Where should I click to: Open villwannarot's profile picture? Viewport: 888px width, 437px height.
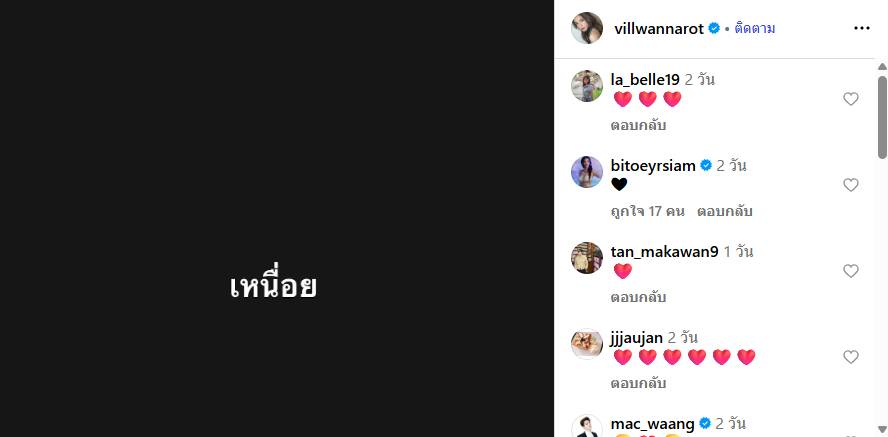tap(587, 28)
